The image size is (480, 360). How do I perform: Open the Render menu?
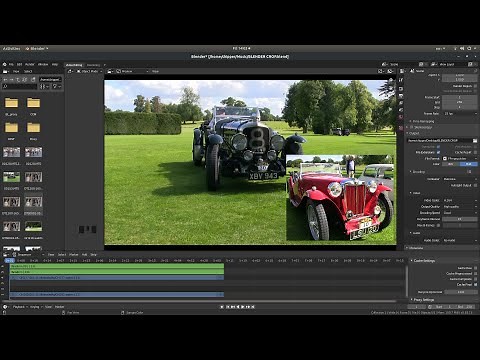(x=30, y=64)
